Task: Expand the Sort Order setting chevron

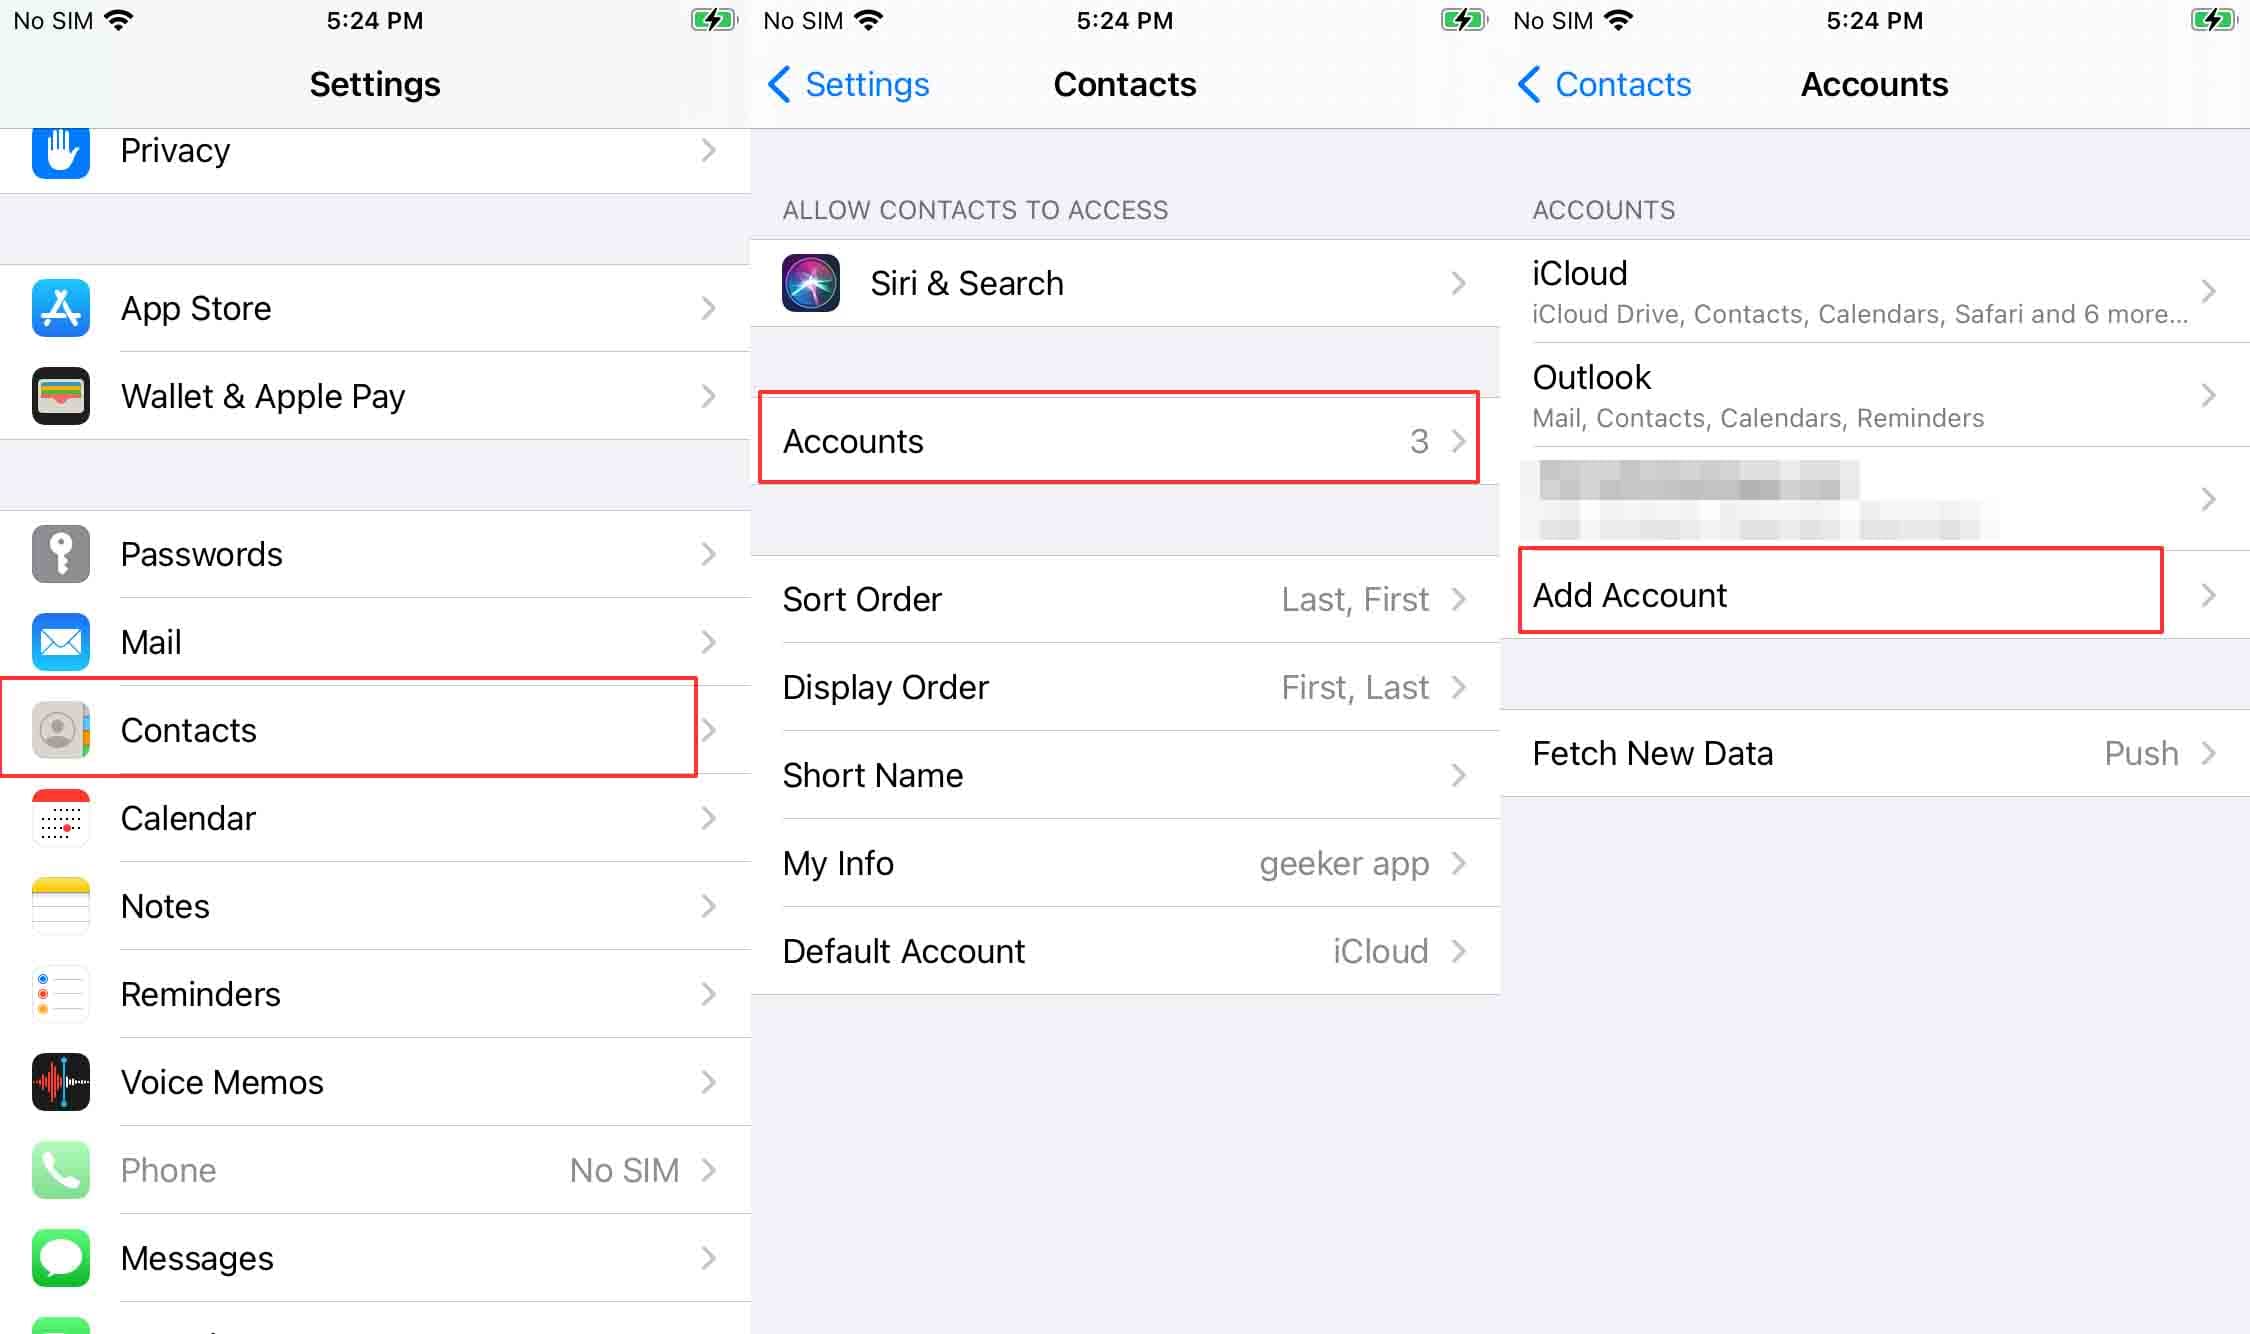Action: click(x=1459, y=599)
